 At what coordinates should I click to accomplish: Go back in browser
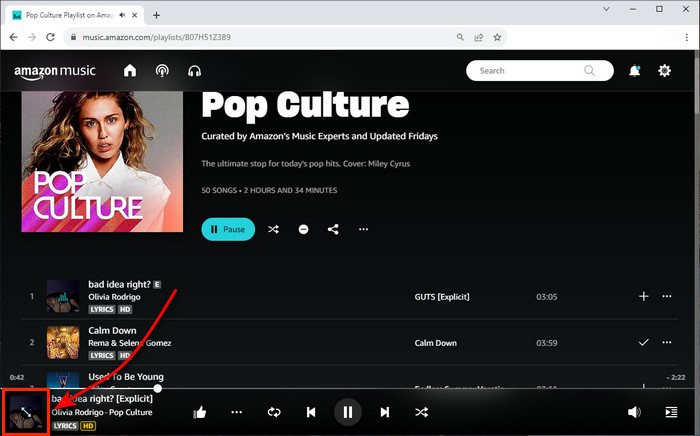point(13,37)
